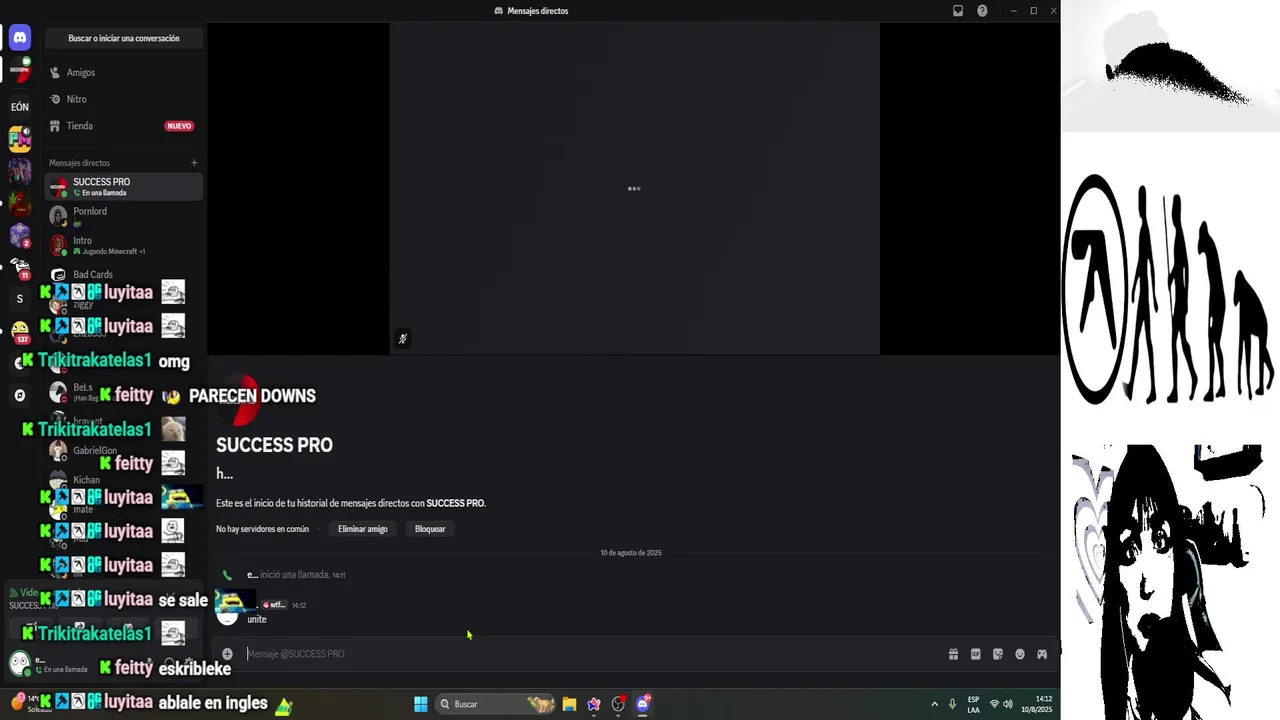Click the NUEVO badge beside Tienda

(x=179, y=126)
